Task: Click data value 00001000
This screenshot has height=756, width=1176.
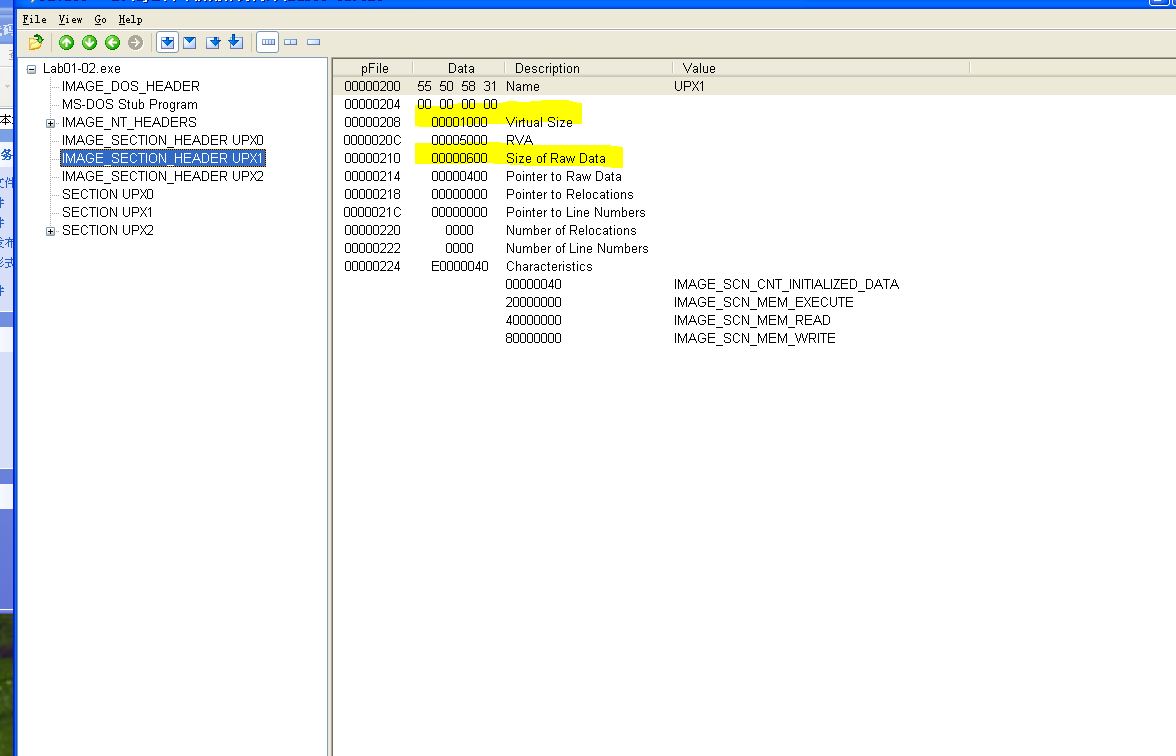Action: [459, 122]
